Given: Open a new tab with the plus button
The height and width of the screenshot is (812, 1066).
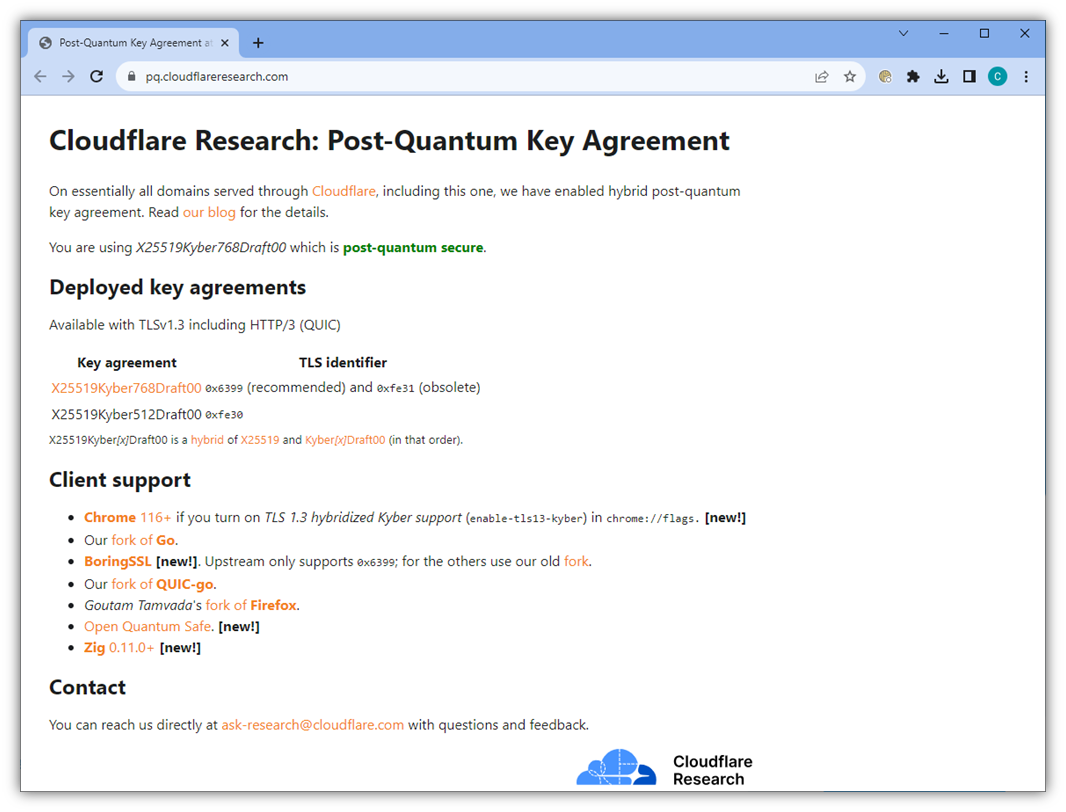Looking at the screenshot, I should pos(258,42).
